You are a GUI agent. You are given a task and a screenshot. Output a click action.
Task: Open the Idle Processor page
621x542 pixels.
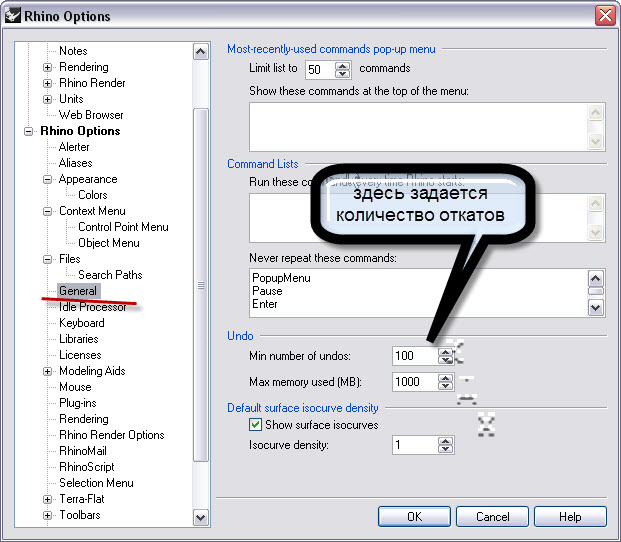pyautogui.click(x=93, y=307)
